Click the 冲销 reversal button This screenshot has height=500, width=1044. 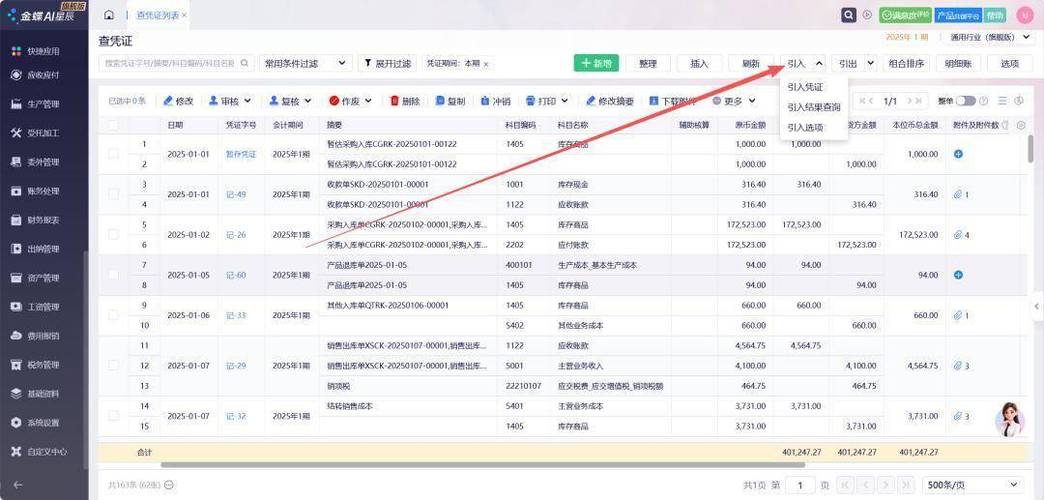click(x=495, y=101)
